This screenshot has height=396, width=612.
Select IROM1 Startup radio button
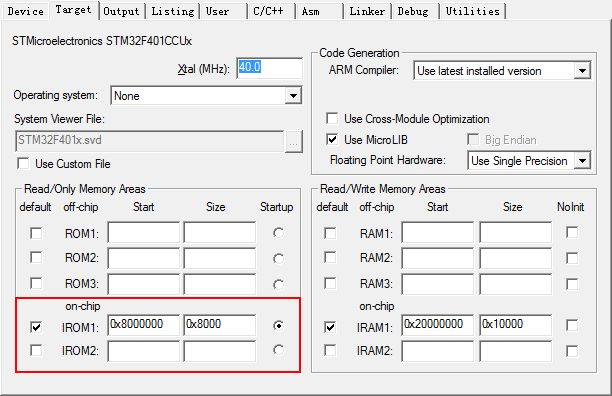click(x=279, y=325)
